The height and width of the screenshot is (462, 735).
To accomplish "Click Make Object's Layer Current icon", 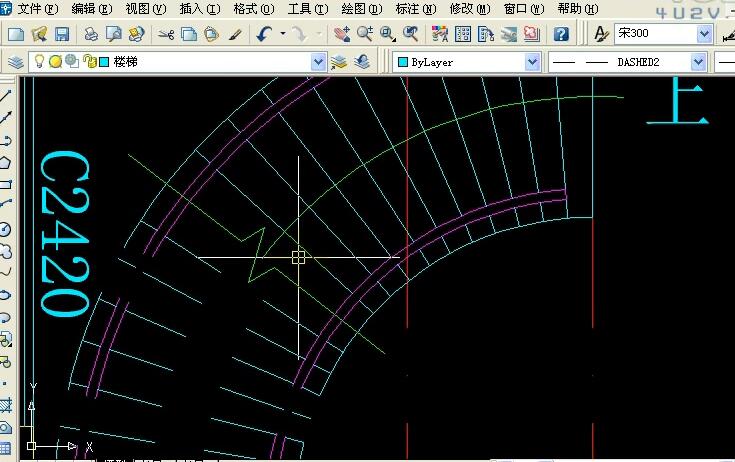I will coord(339,62).
